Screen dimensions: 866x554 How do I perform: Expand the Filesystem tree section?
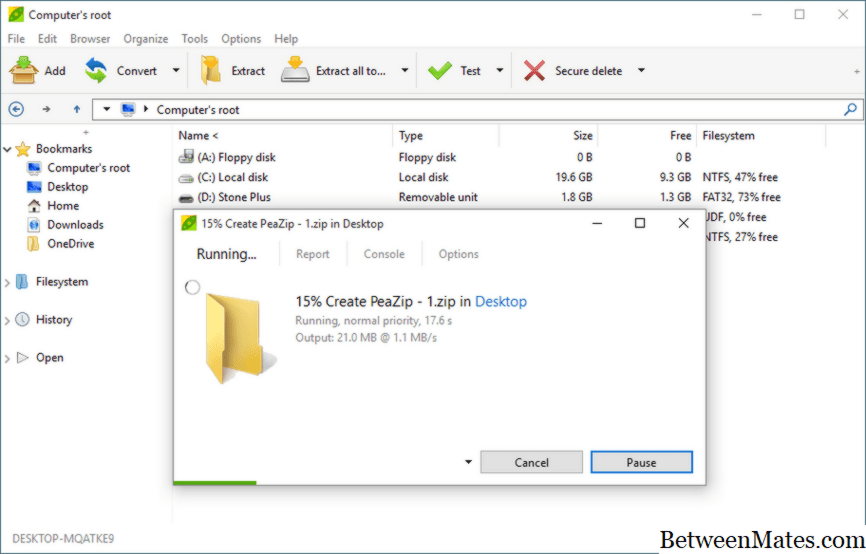[x=7, y=282]
